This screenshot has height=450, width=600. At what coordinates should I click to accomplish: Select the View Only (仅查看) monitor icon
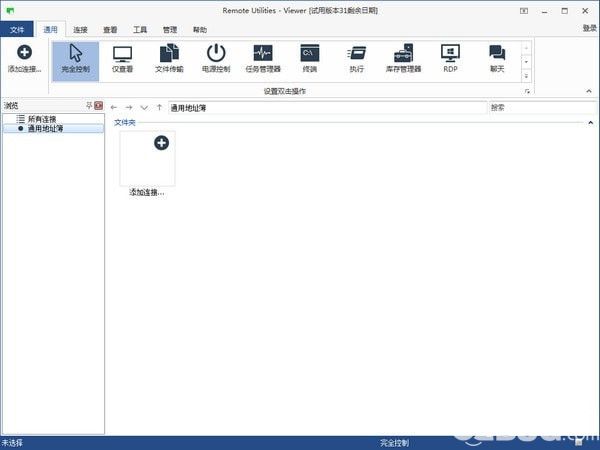click(x=122, y=59)
